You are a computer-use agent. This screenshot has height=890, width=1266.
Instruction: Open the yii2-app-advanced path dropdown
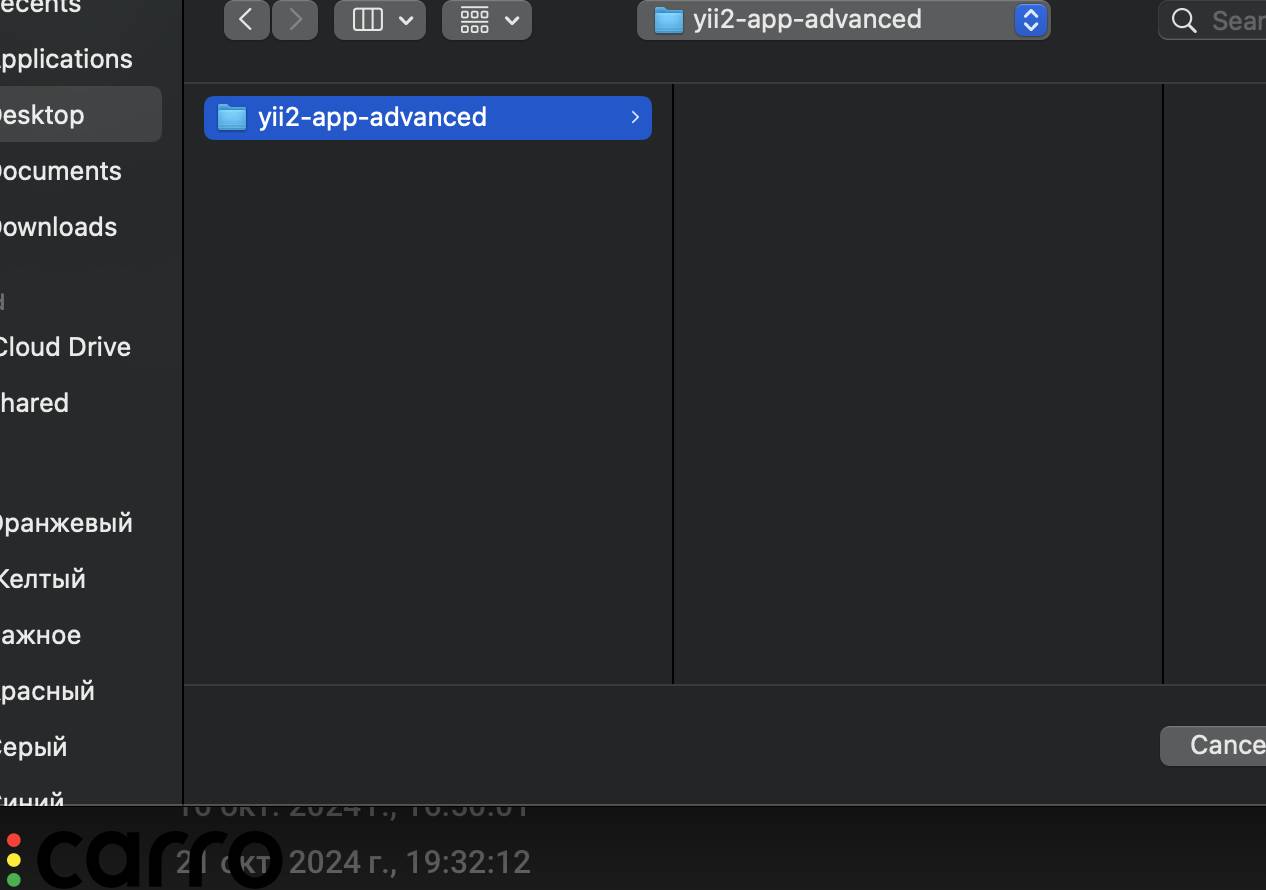click(843, 20)
